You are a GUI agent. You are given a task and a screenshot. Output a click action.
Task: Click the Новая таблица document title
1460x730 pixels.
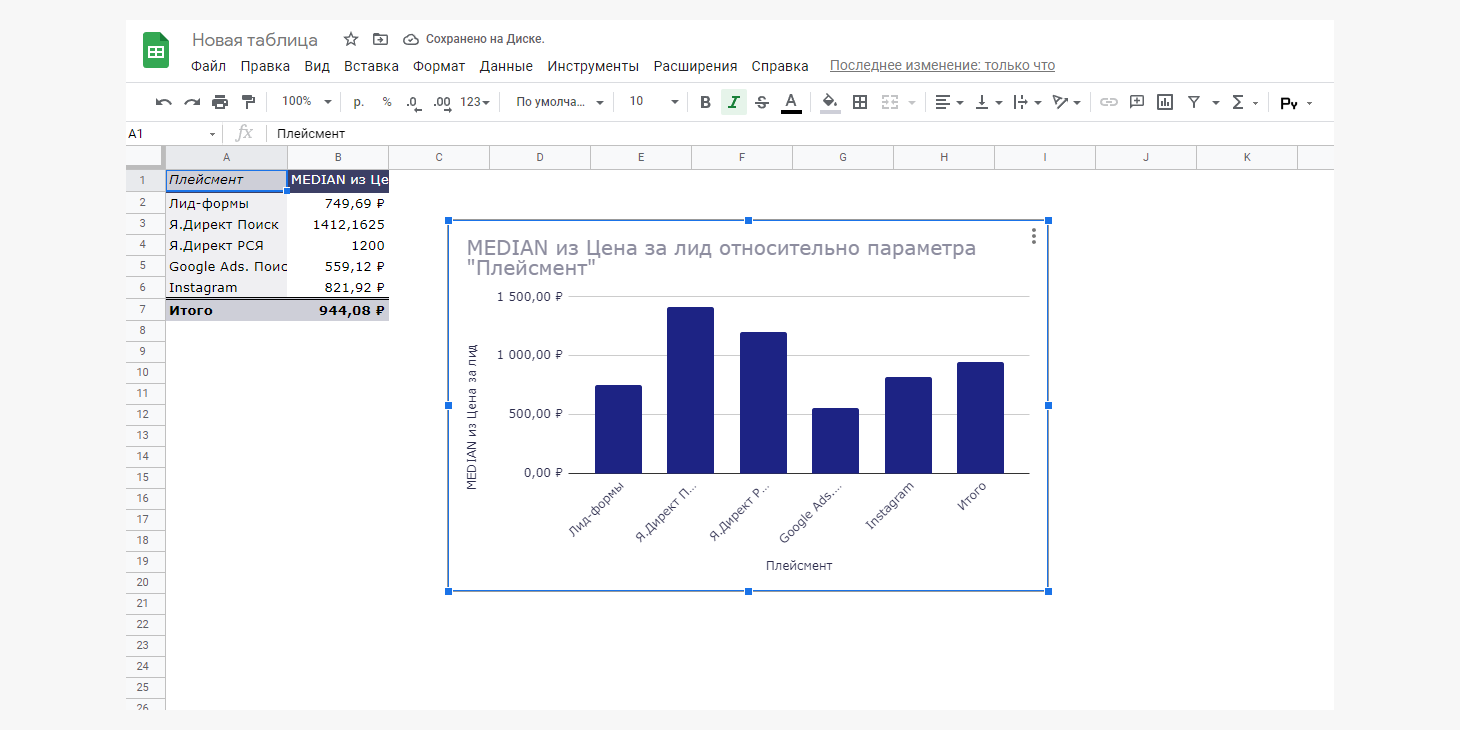[255, 40]
